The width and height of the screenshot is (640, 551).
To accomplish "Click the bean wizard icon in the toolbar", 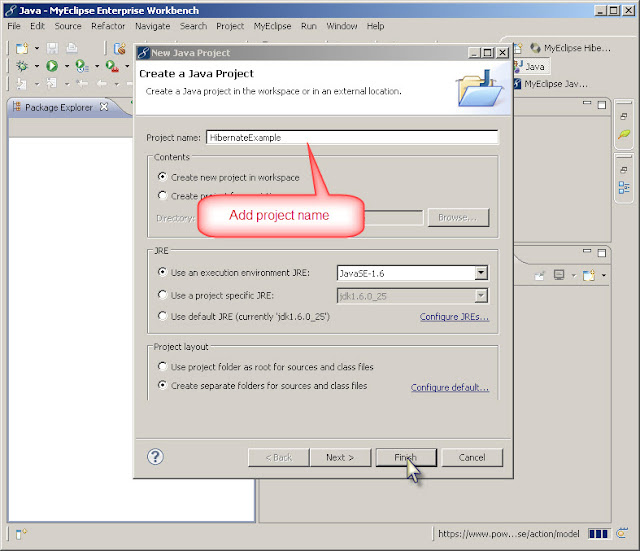I will pyautogui.click(x=120, y=48).
